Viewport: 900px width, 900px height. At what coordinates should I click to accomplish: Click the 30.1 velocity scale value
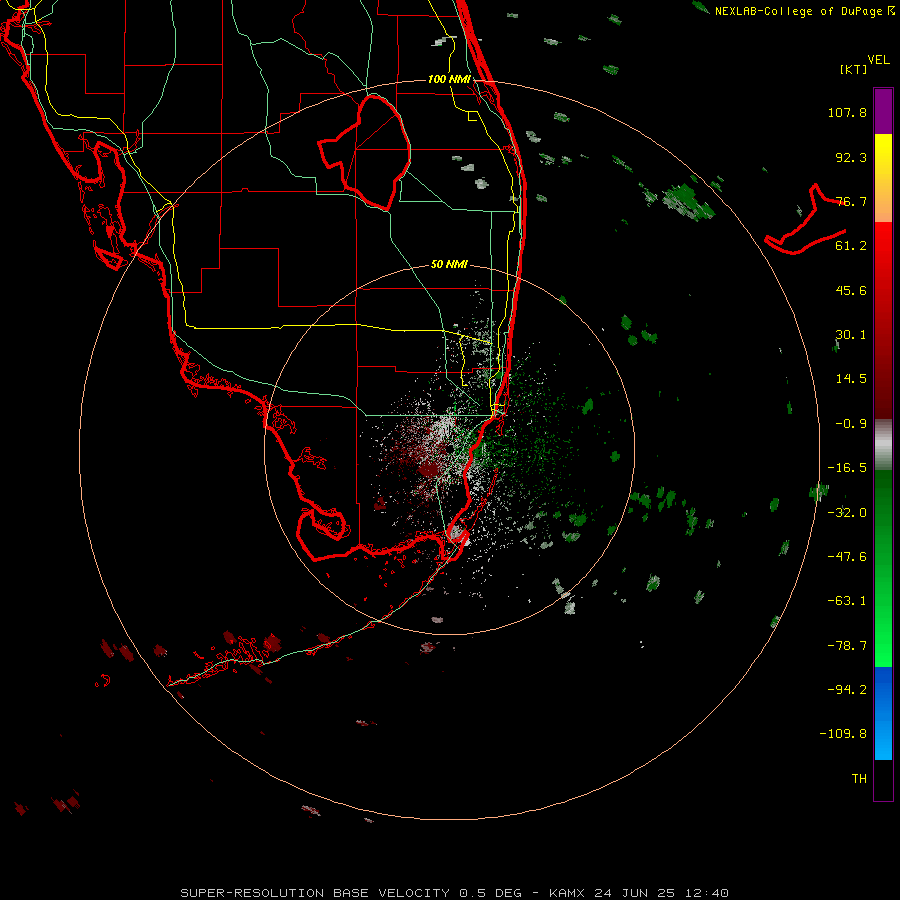click(851, 335)
